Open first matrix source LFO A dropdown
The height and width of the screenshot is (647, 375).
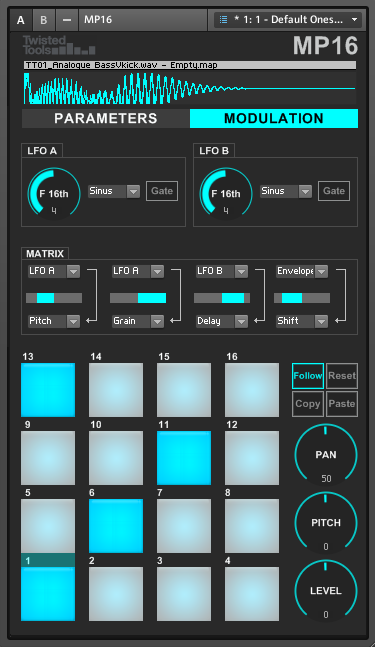54,271
